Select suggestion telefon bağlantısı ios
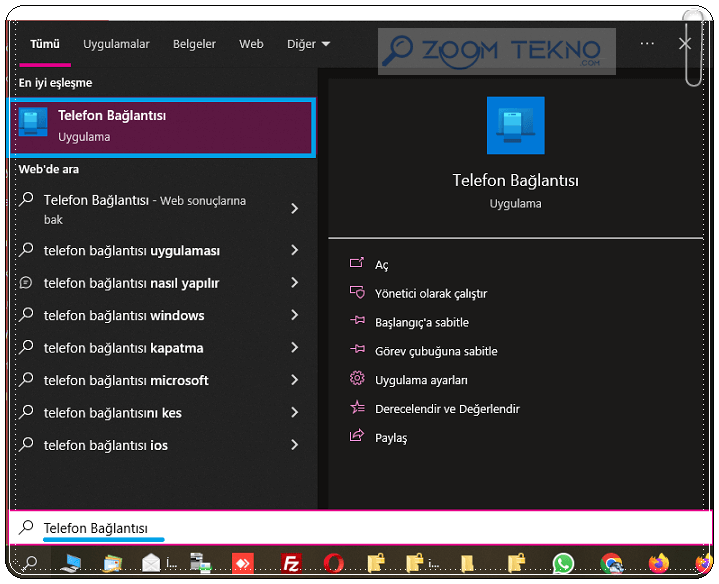The image size is (719, 584). (x=105, y=446)
